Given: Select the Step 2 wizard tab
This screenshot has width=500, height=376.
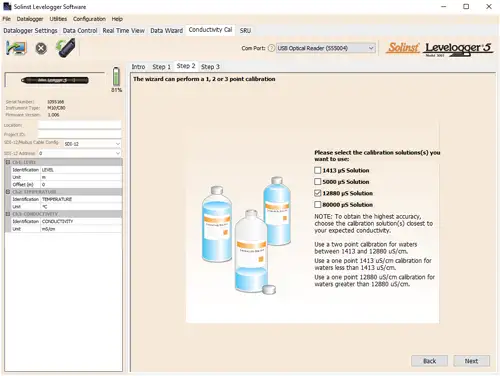Looking at the screenshot, I should [x=186, y=66].
